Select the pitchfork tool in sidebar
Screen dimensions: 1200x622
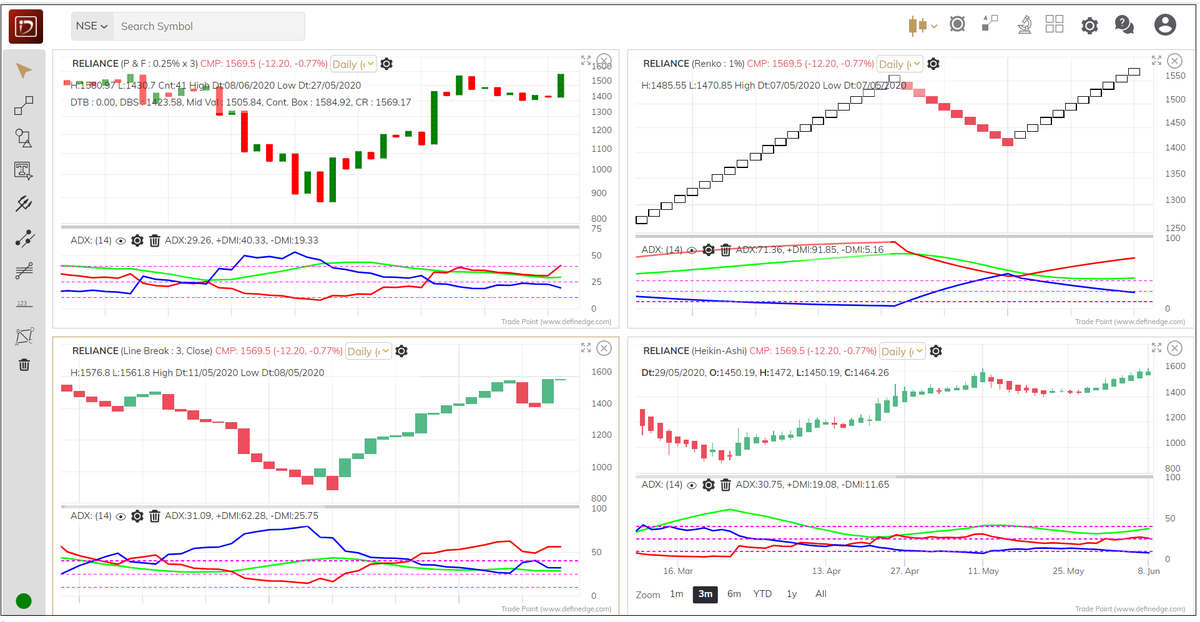tap(24, 205)
